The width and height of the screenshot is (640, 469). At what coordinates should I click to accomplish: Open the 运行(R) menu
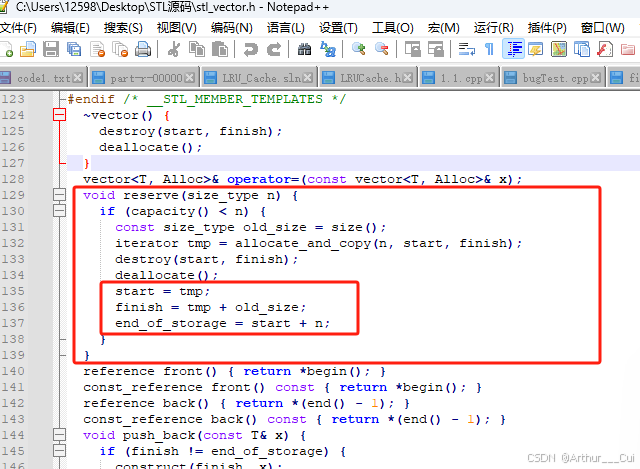[x=493, y=28]
